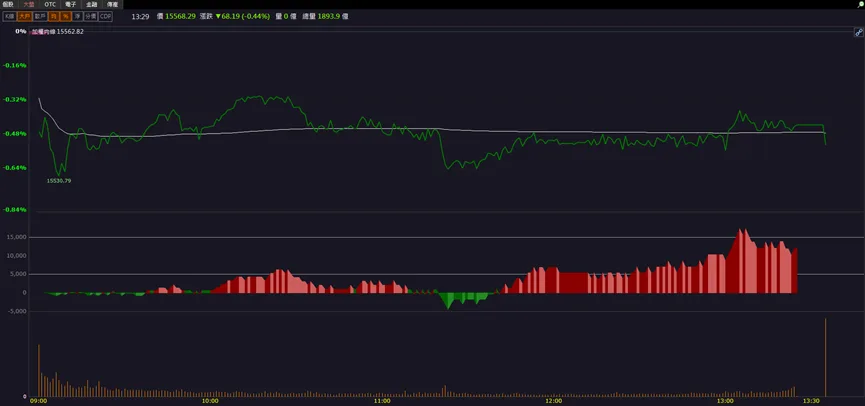The height and width of the screenshot is (406, 865).
Task: Click the tall closing volume bar at 13:30
Action: coord(825,357)
